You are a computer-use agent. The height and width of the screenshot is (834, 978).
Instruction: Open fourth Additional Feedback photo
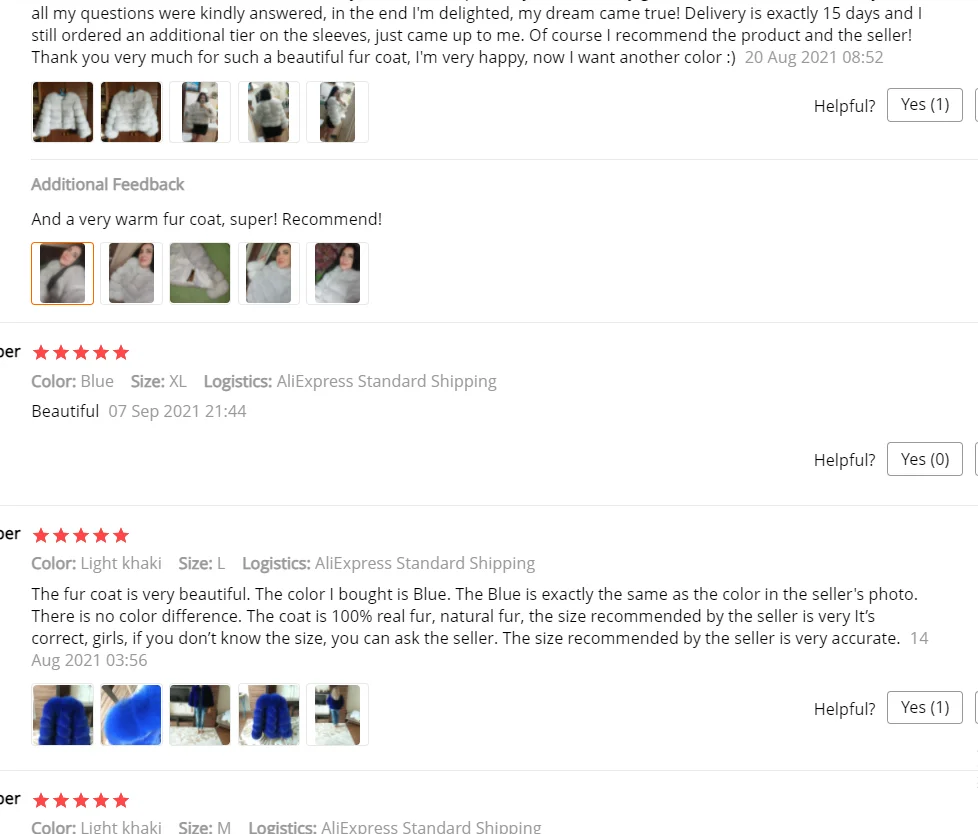click(x=268, y=273)
